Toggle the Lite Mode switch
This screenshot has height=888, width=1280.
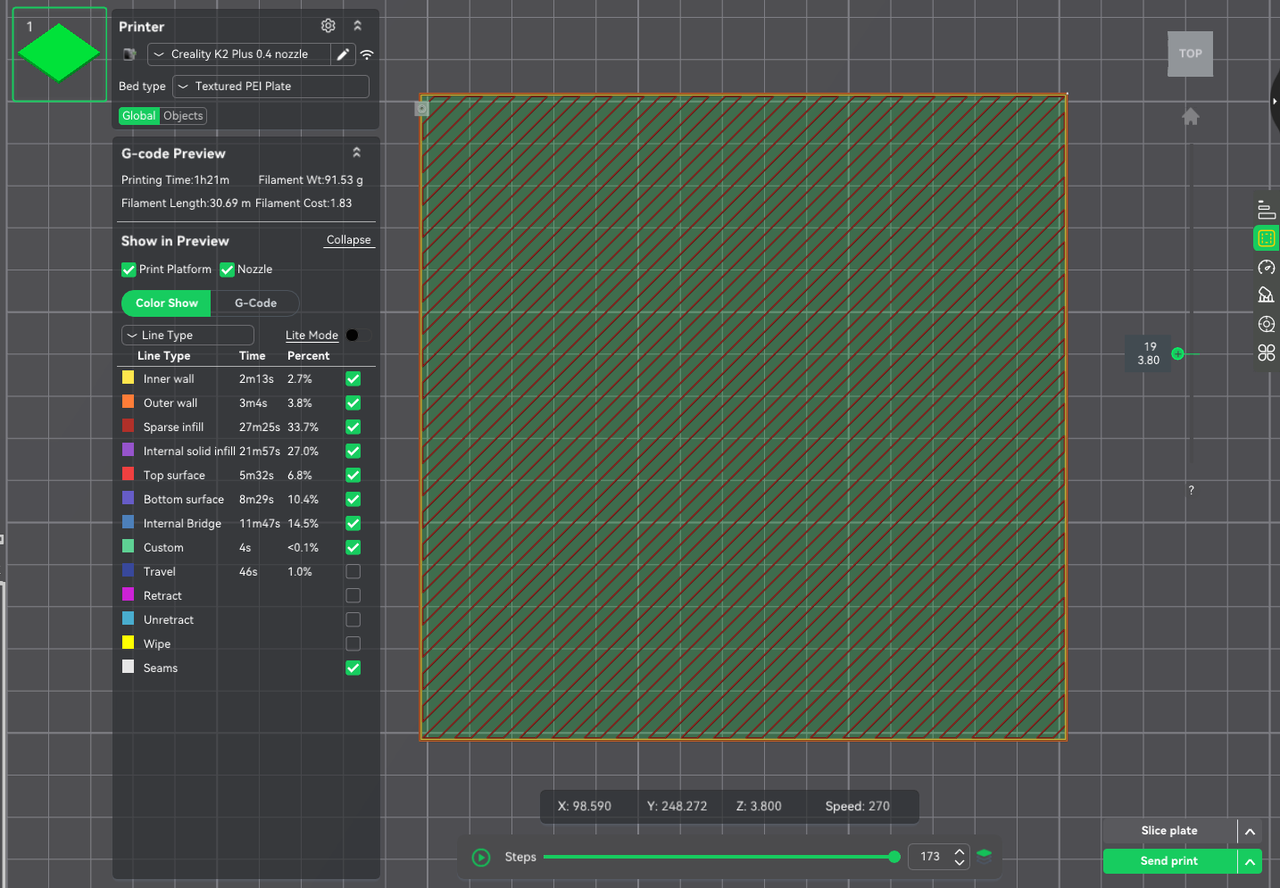tap(357, 335)
